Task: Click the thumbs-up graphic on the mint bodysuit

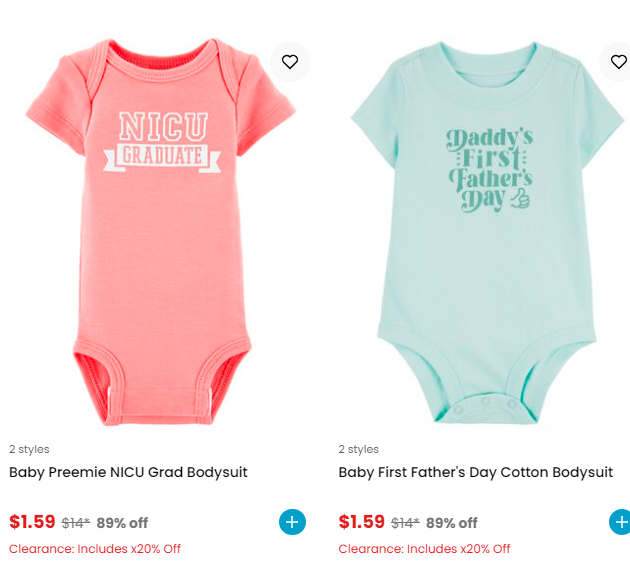Action: point(520,198)
